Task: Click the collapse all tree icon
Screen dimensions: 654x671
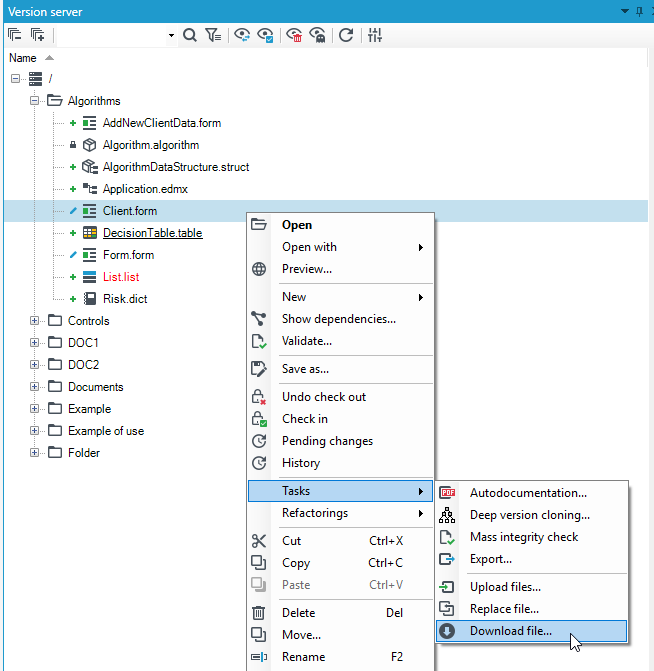Action: pyautogui.click(x=15, y=35)
